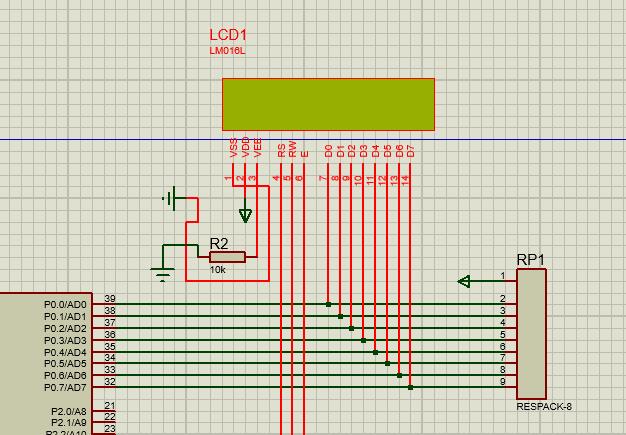Click the P0.7/AD7 pin name

coord(65,388)
